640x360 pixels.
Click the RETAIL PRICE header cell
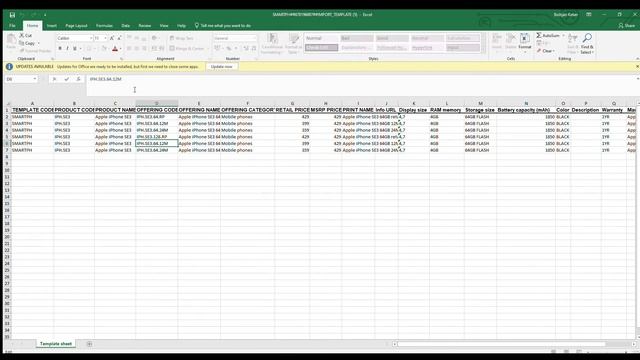click(292, 110)
